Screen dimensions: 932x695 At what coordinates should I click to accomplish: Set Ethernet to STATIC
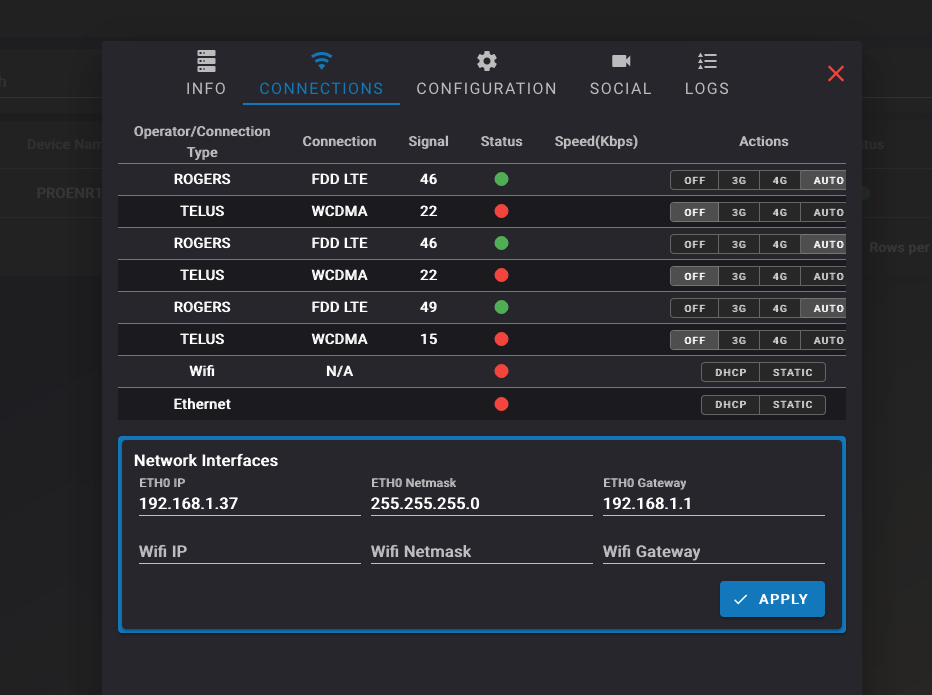pos(792,404)
